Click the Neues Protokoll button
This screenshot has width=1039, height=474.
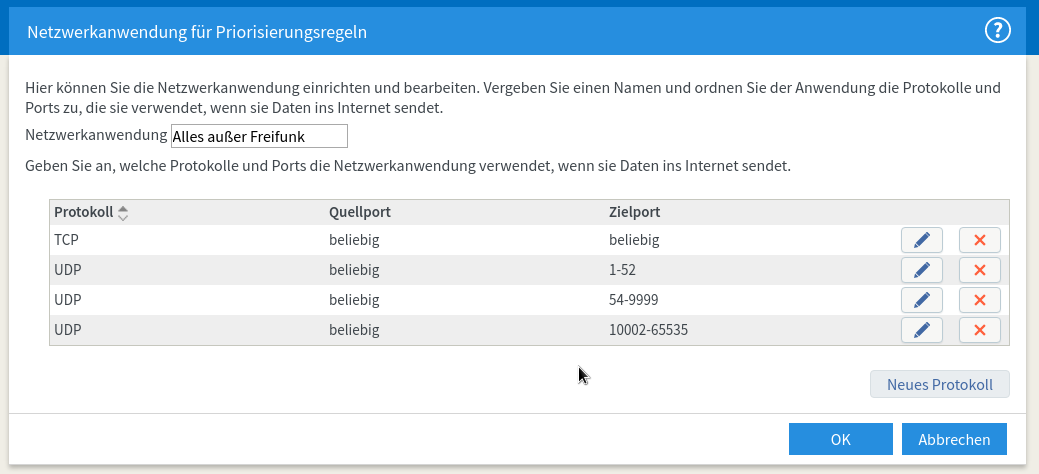pyautogui.click(x=940, y=385)
